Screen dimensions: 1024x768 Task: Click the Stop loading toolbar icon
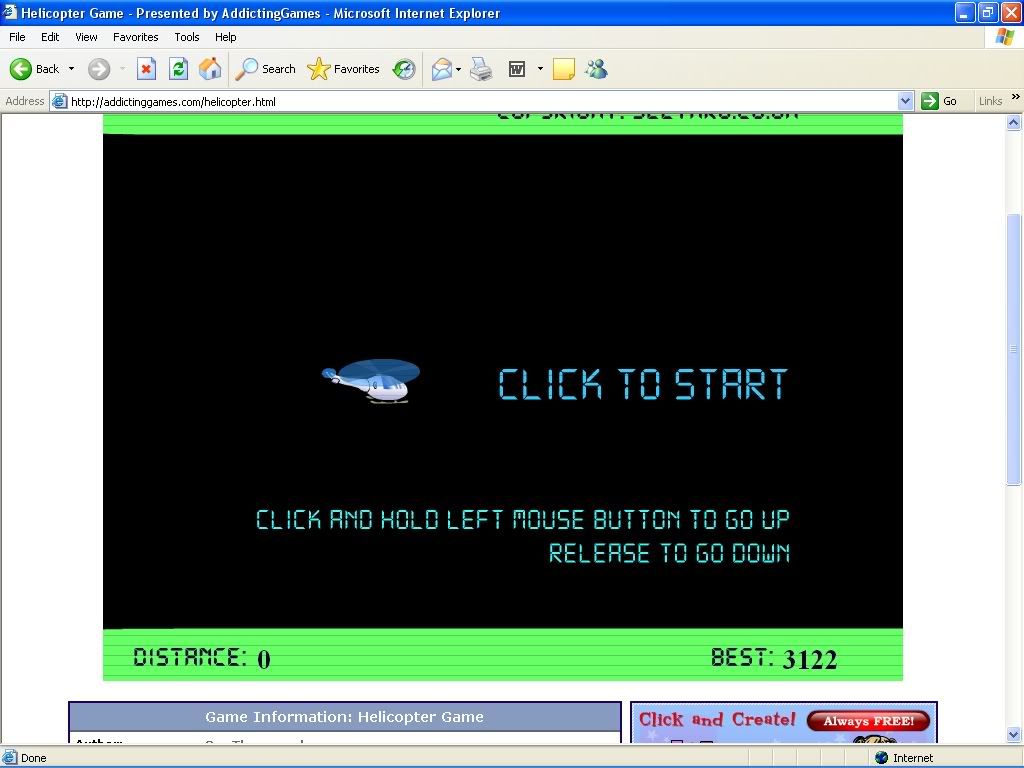(x=146, y=69)
